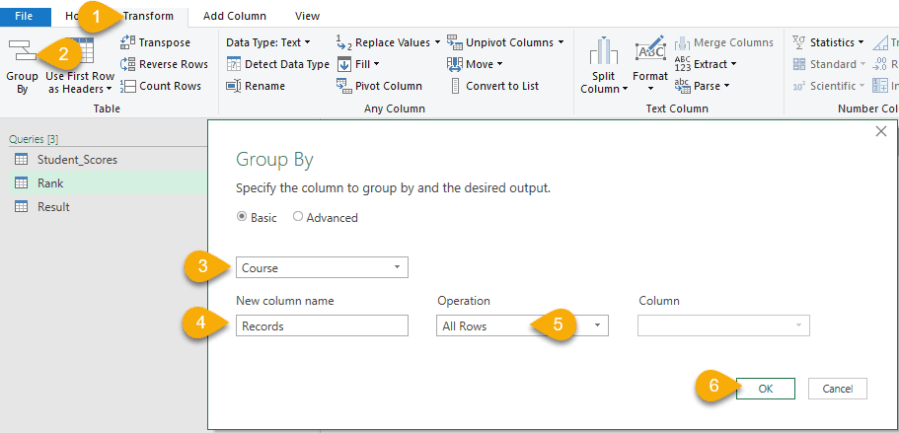
Task: Select the Advanced radio button
Action: pyautogui.click(x=298, y=217)
